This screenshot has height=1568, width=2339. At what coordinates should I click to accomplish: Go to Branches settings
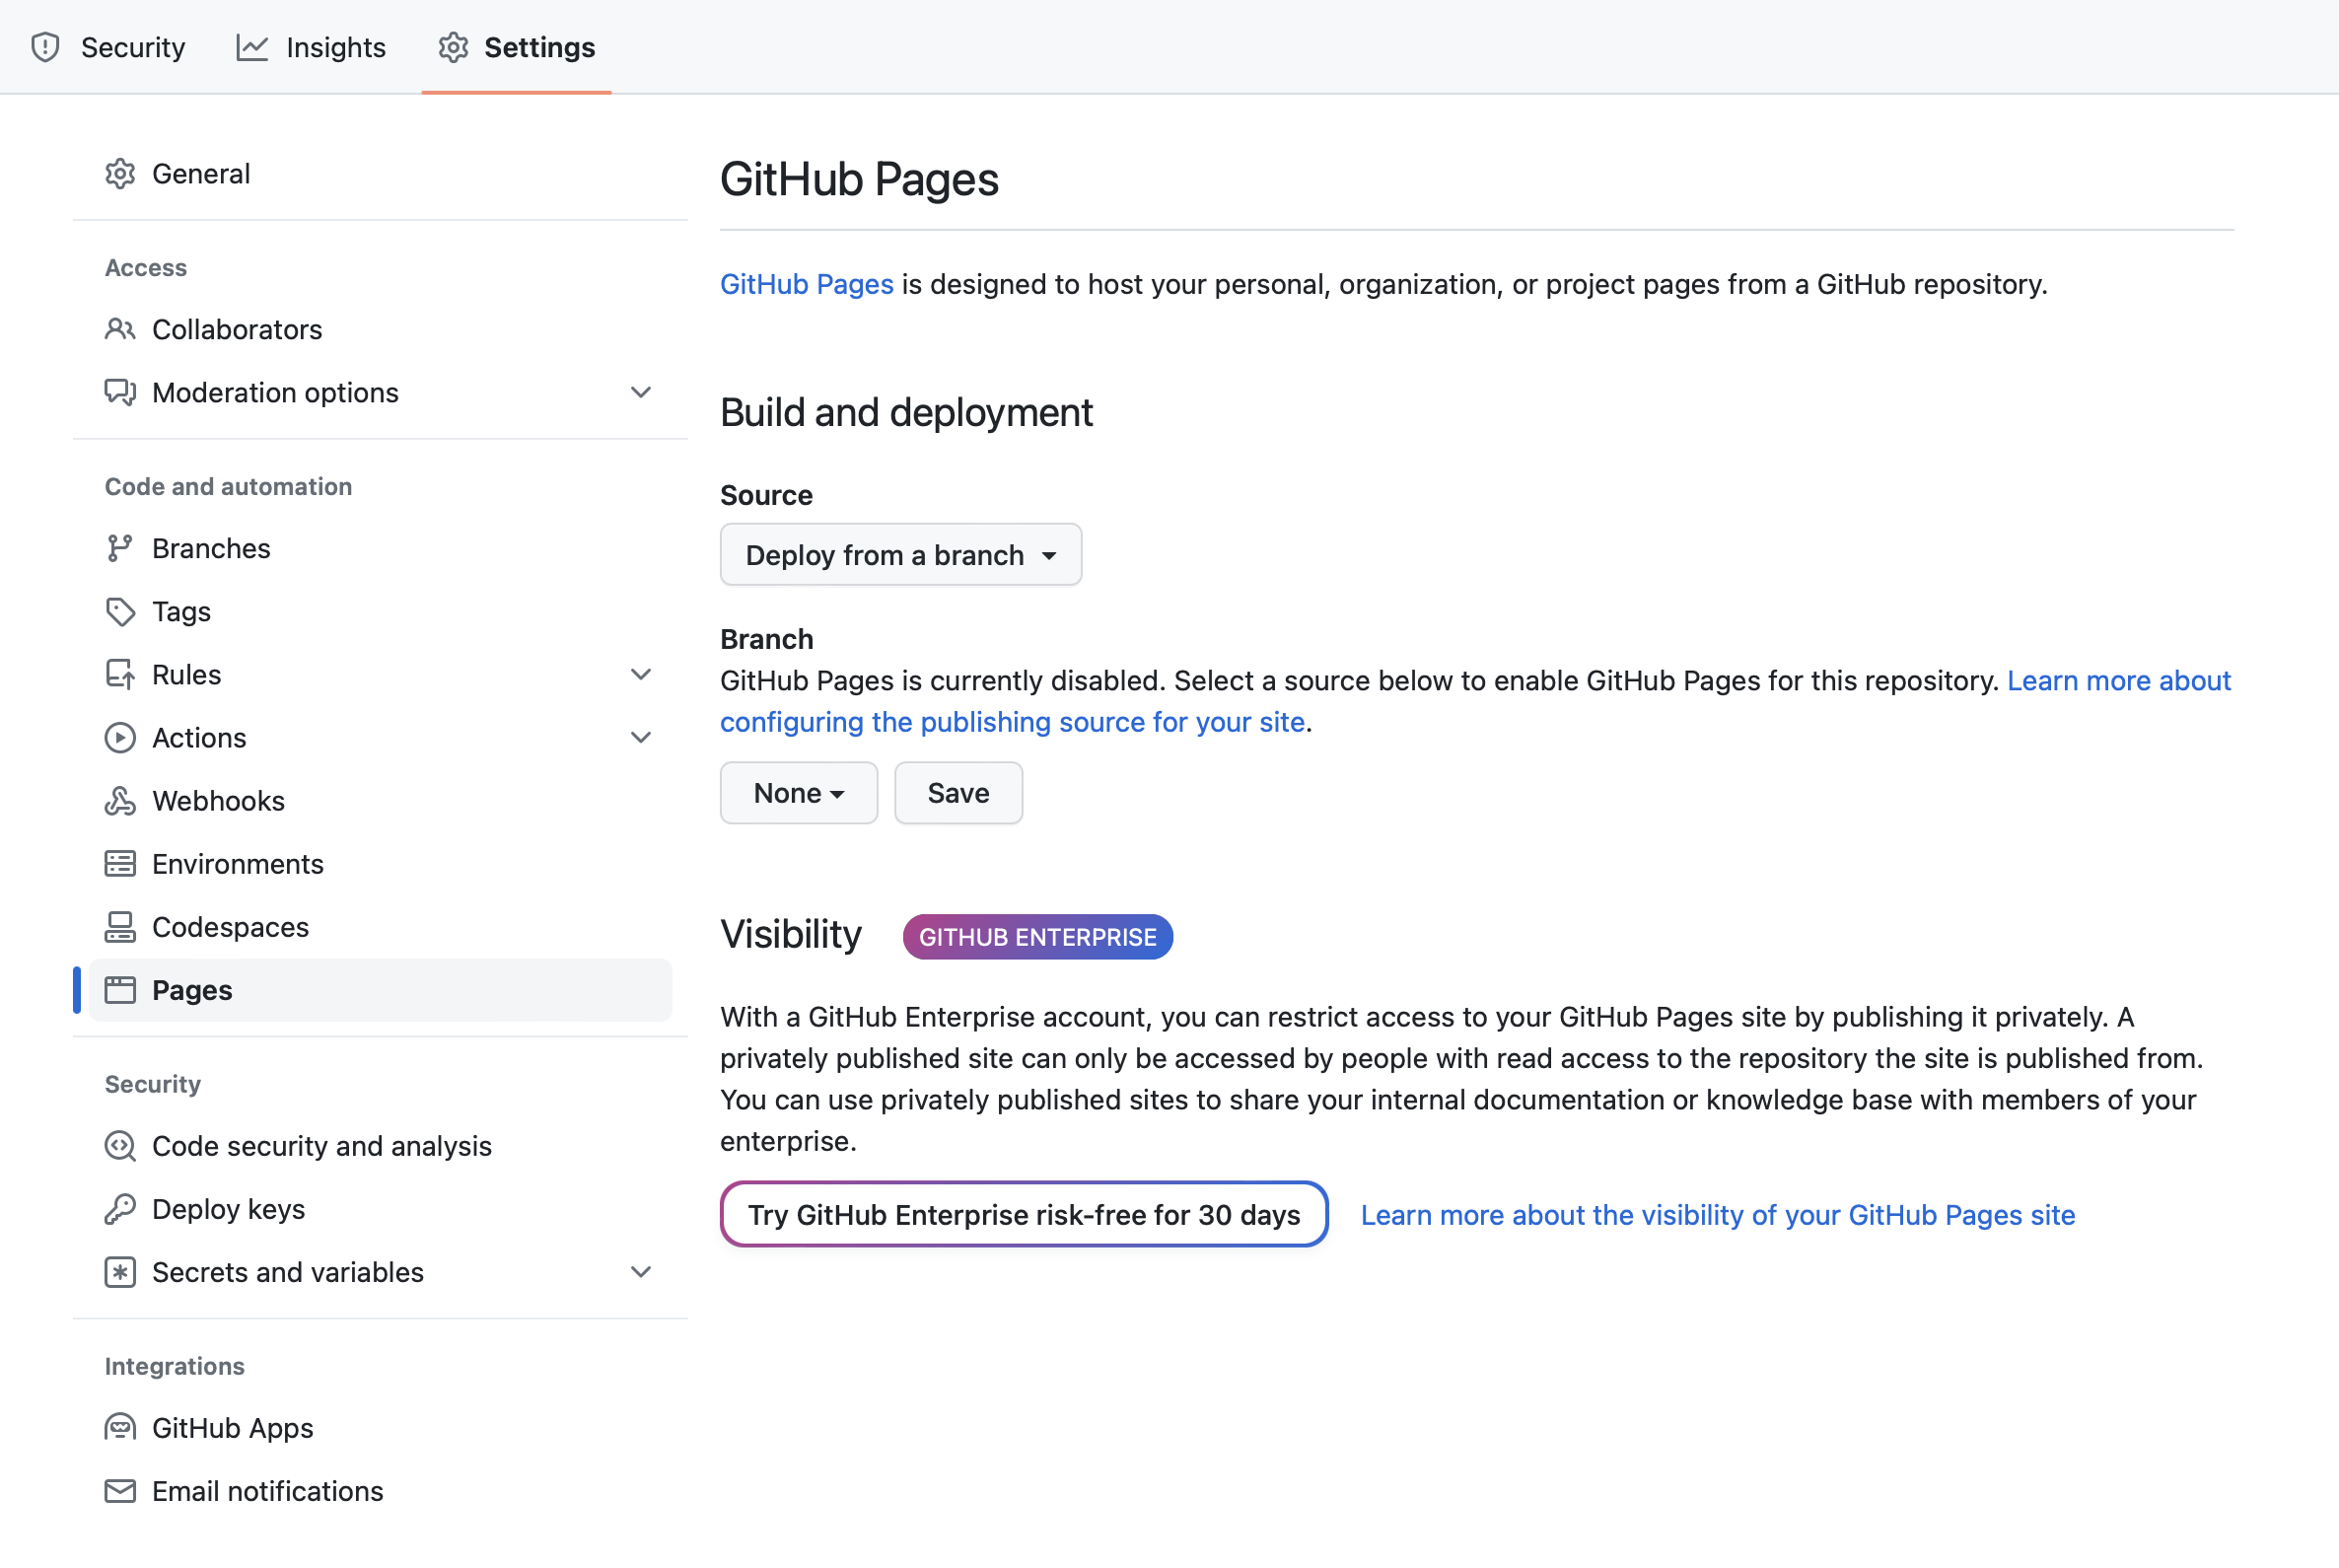pyautogui.click(x=380, y=548)
